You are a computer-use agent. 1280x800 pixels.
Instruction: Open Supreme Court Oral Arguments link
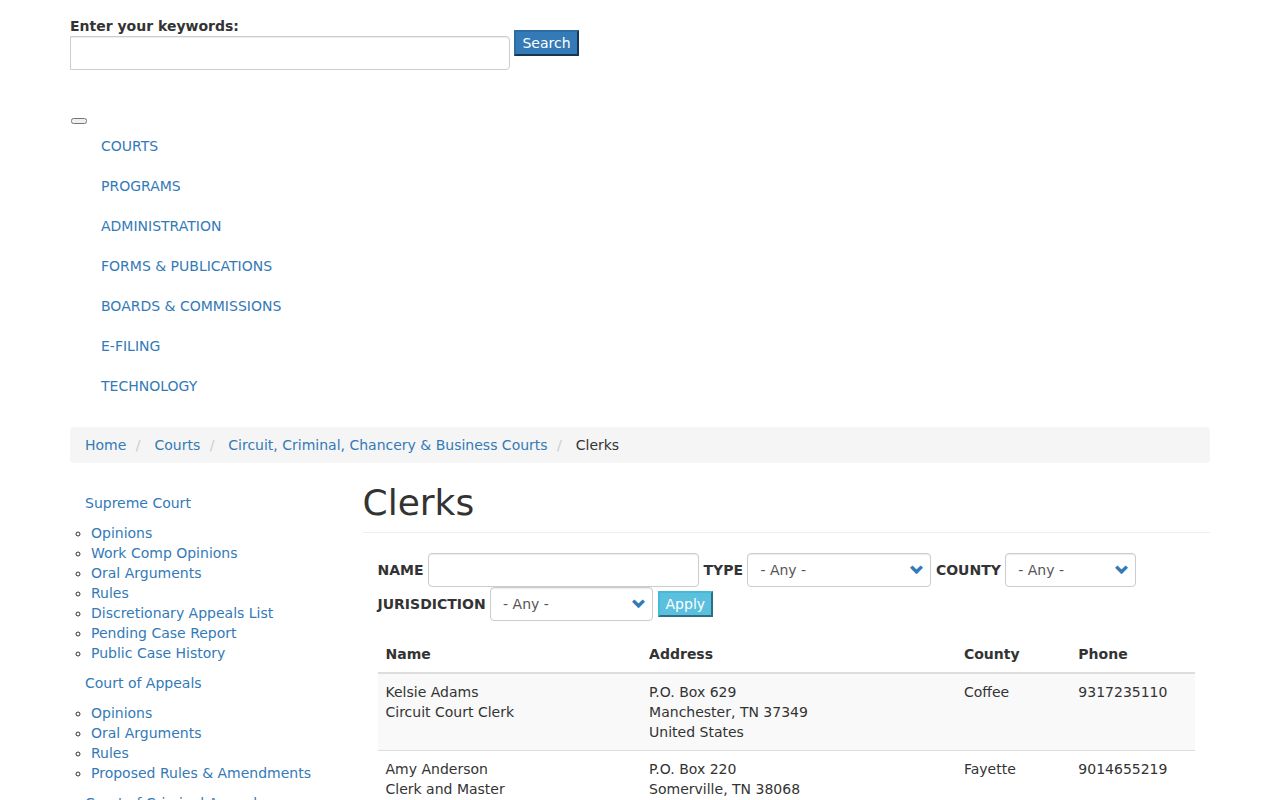(146, 573)
